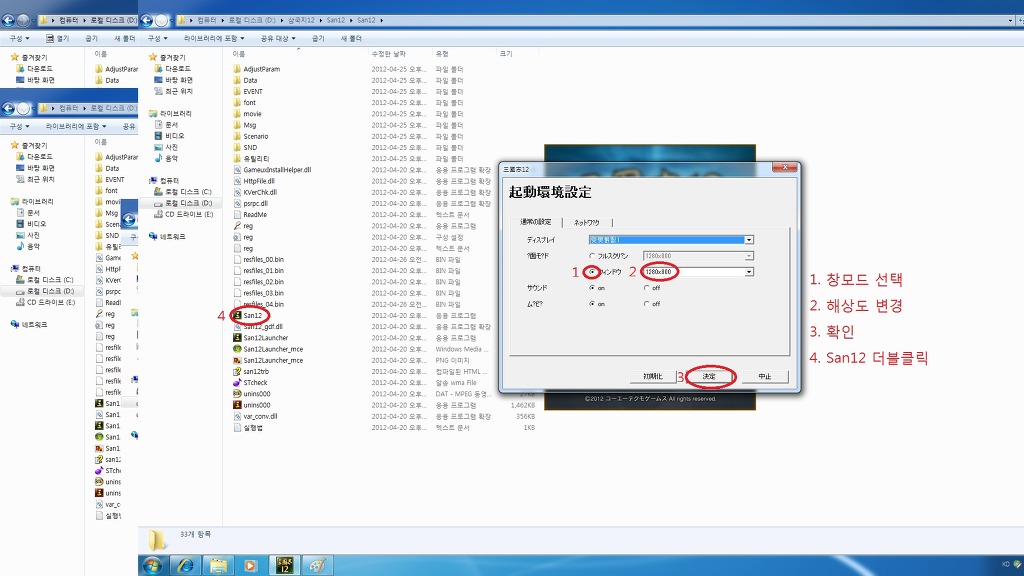Click the San12 game icon on taskbar
This screenshot has width=1024, height=576.
coord(284,566)
